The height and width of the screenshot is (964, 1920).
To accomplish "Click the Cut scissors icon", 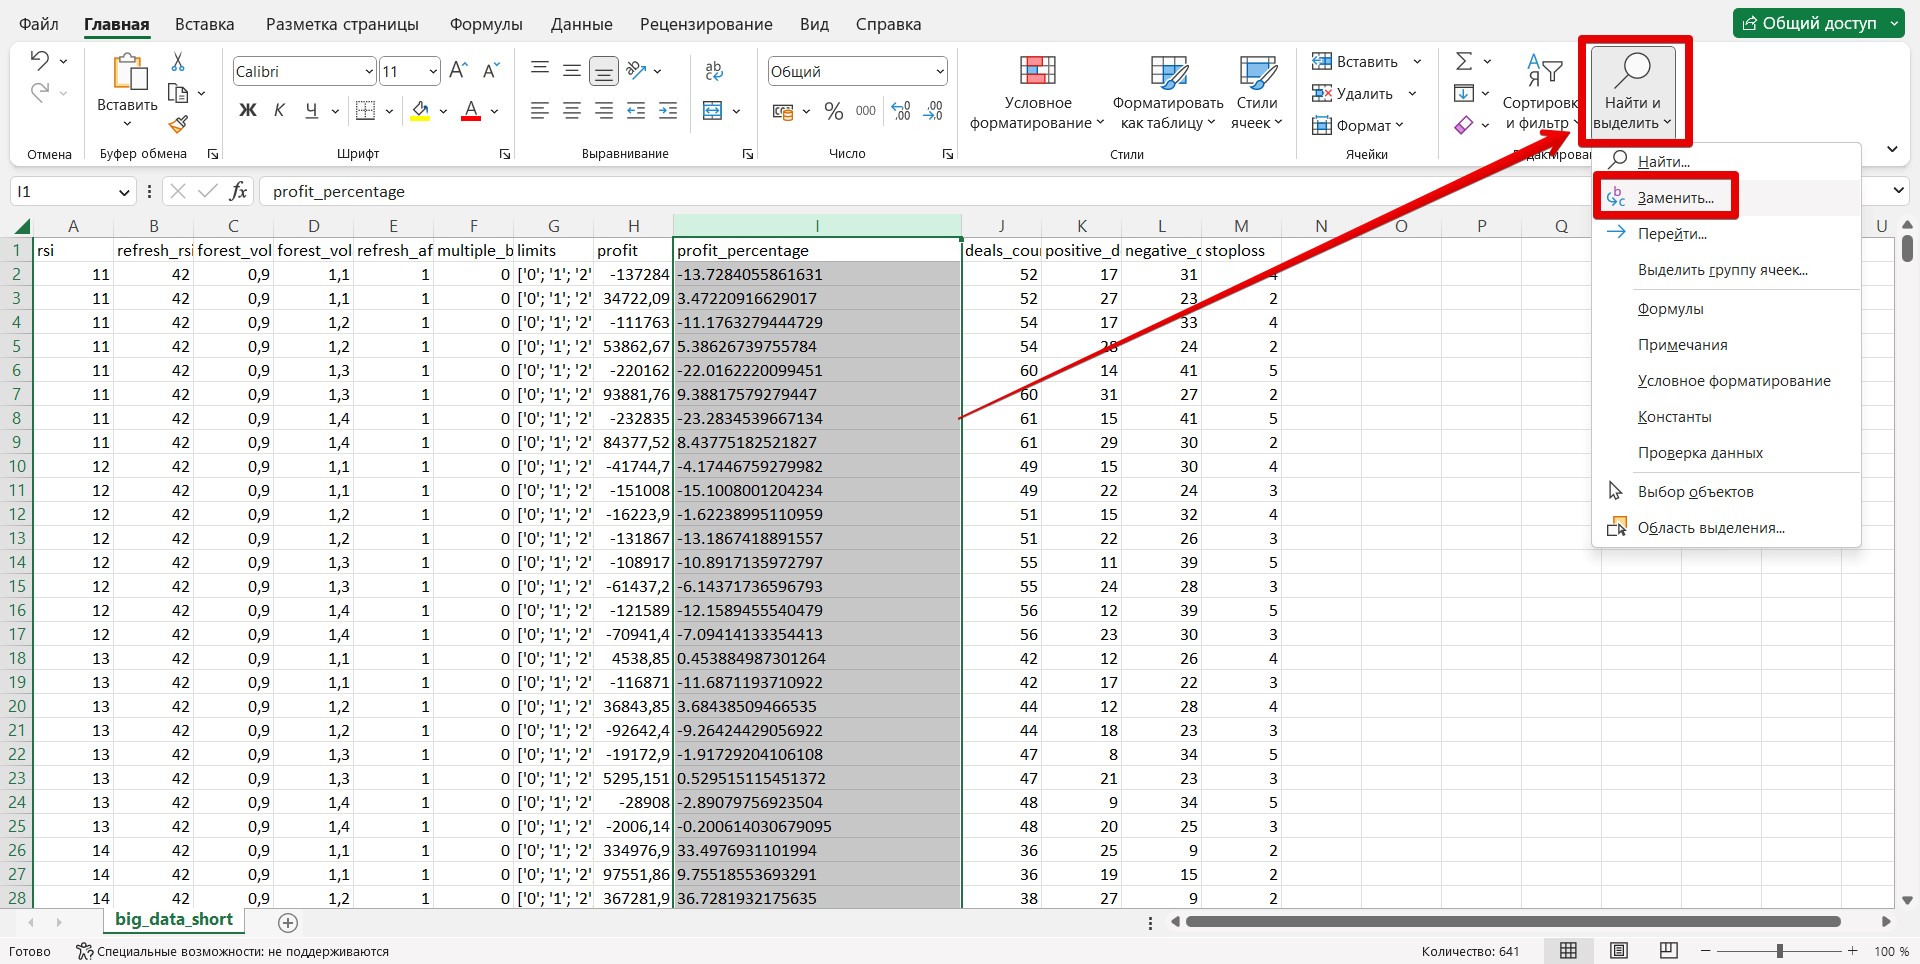I will 178,62.
